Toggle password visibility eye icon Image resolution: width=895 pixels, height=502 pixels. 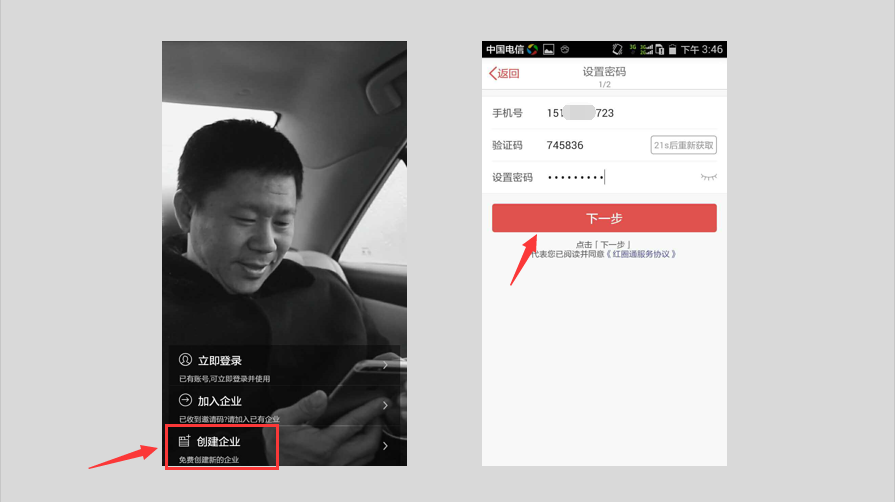point(708,177)
